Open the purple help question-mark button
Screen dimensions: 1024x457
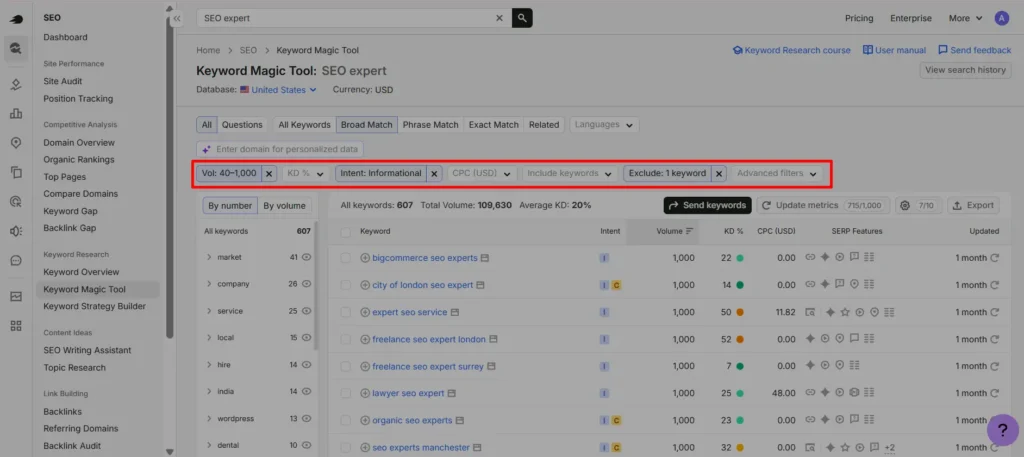[1002, 430]
